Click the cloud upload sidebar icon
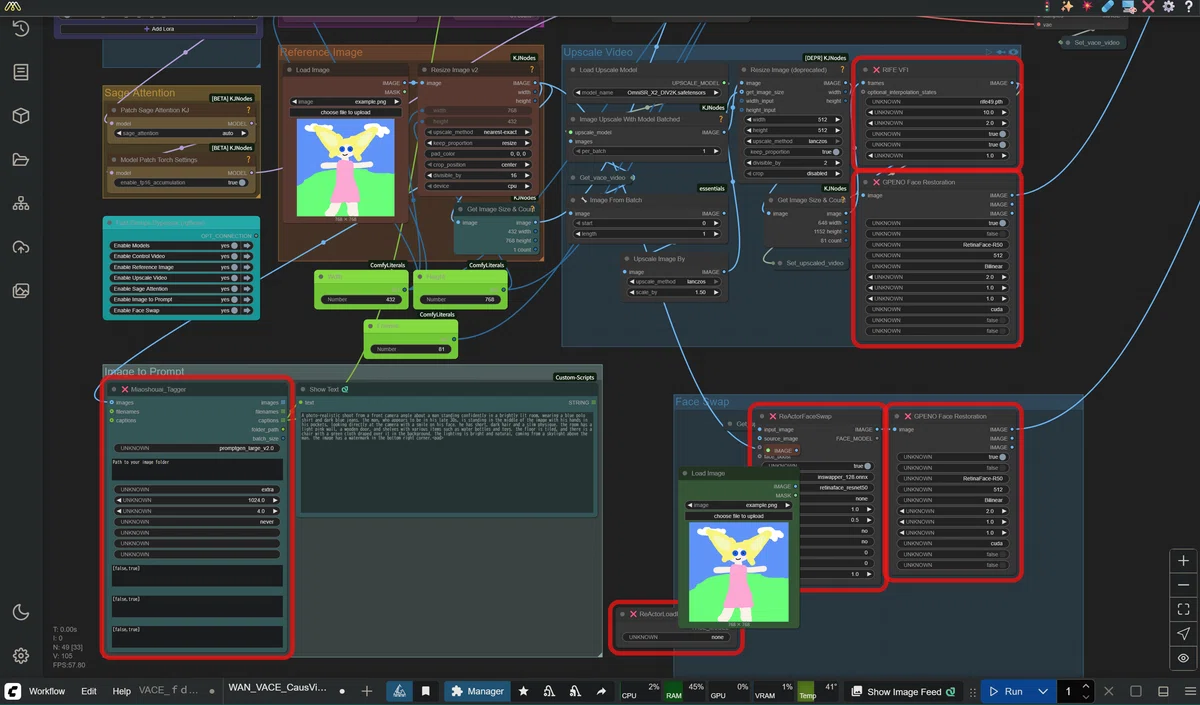 pyautogui.click(x=20, y=247)
